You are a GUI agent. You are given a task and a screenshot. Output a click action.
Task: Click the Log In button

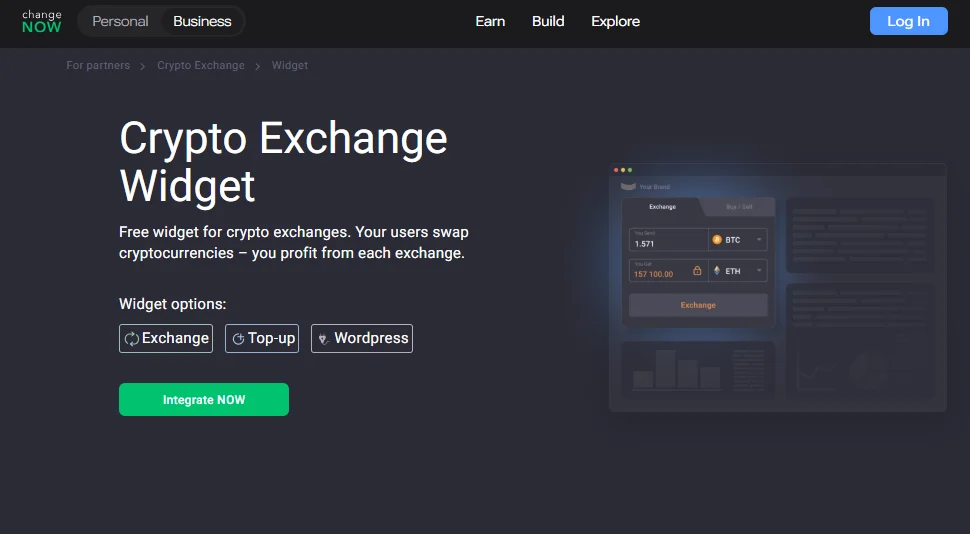pos(908,21)
